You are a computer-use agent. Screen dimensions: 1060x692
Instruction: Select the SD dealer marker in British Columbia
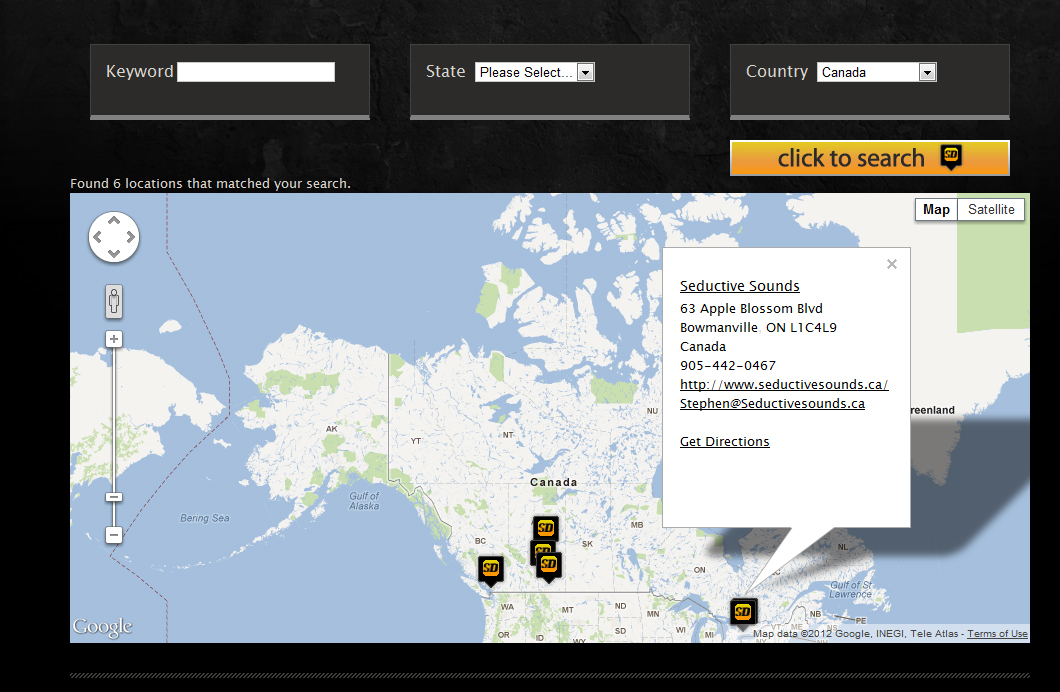(491, 569)
